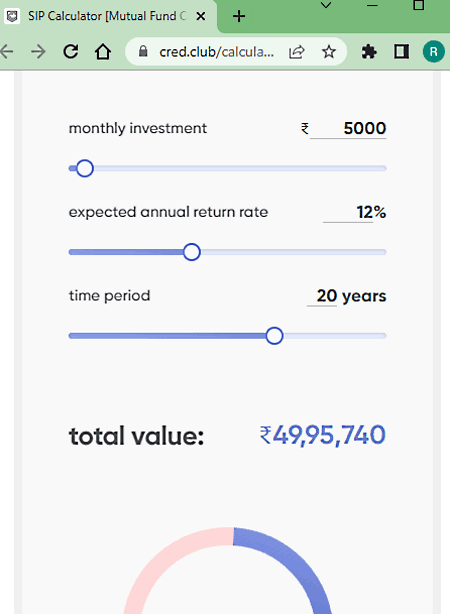Click the forward navigation arrow
This screenshot has height=614, width=450.
click(38, 51)
